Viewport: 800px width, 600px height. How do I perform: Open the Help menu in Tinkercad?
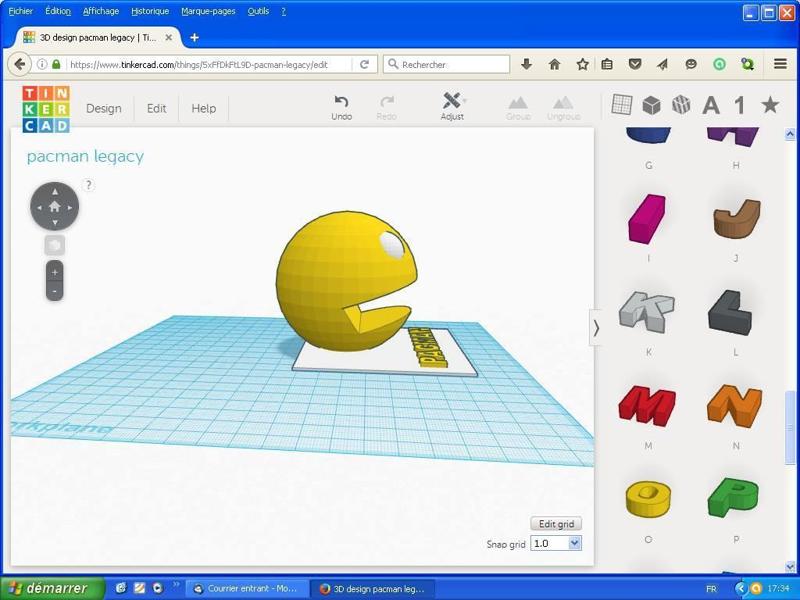click(x=204, y=108)
